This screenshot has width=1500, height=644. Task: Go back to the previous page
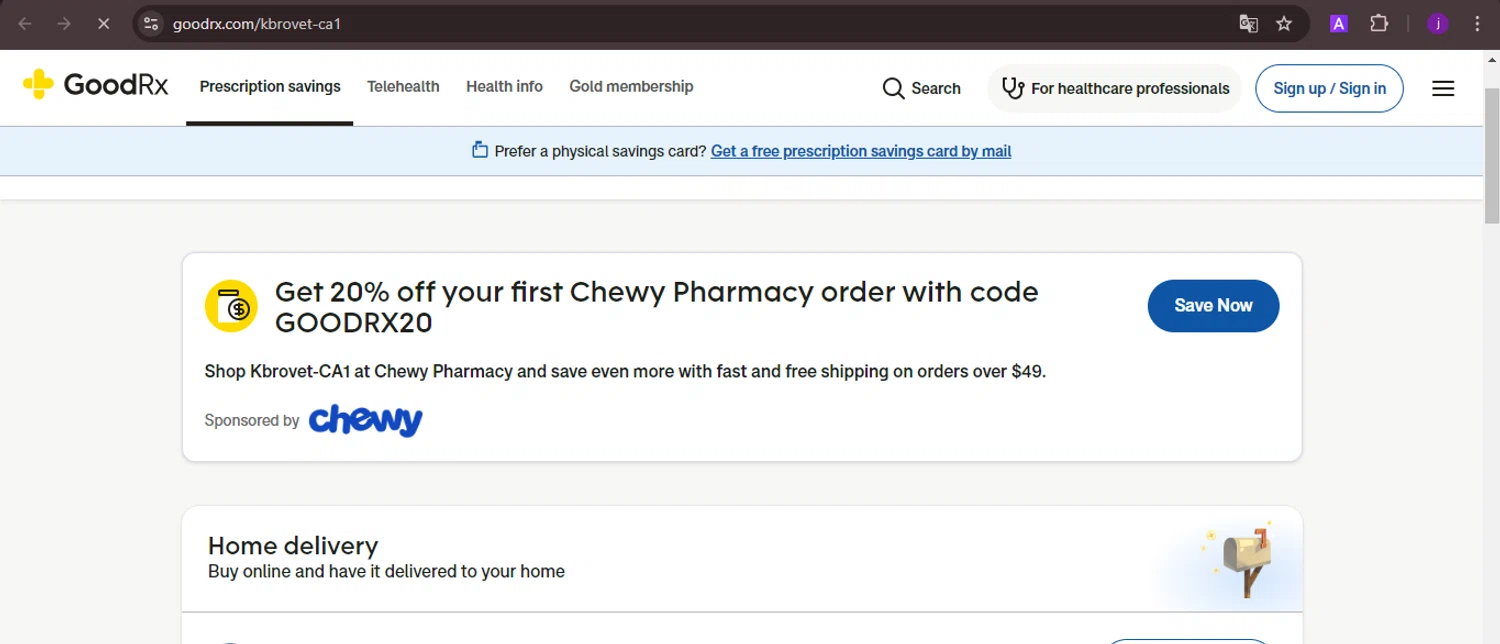pyautogui.click(x=25, y=24)
